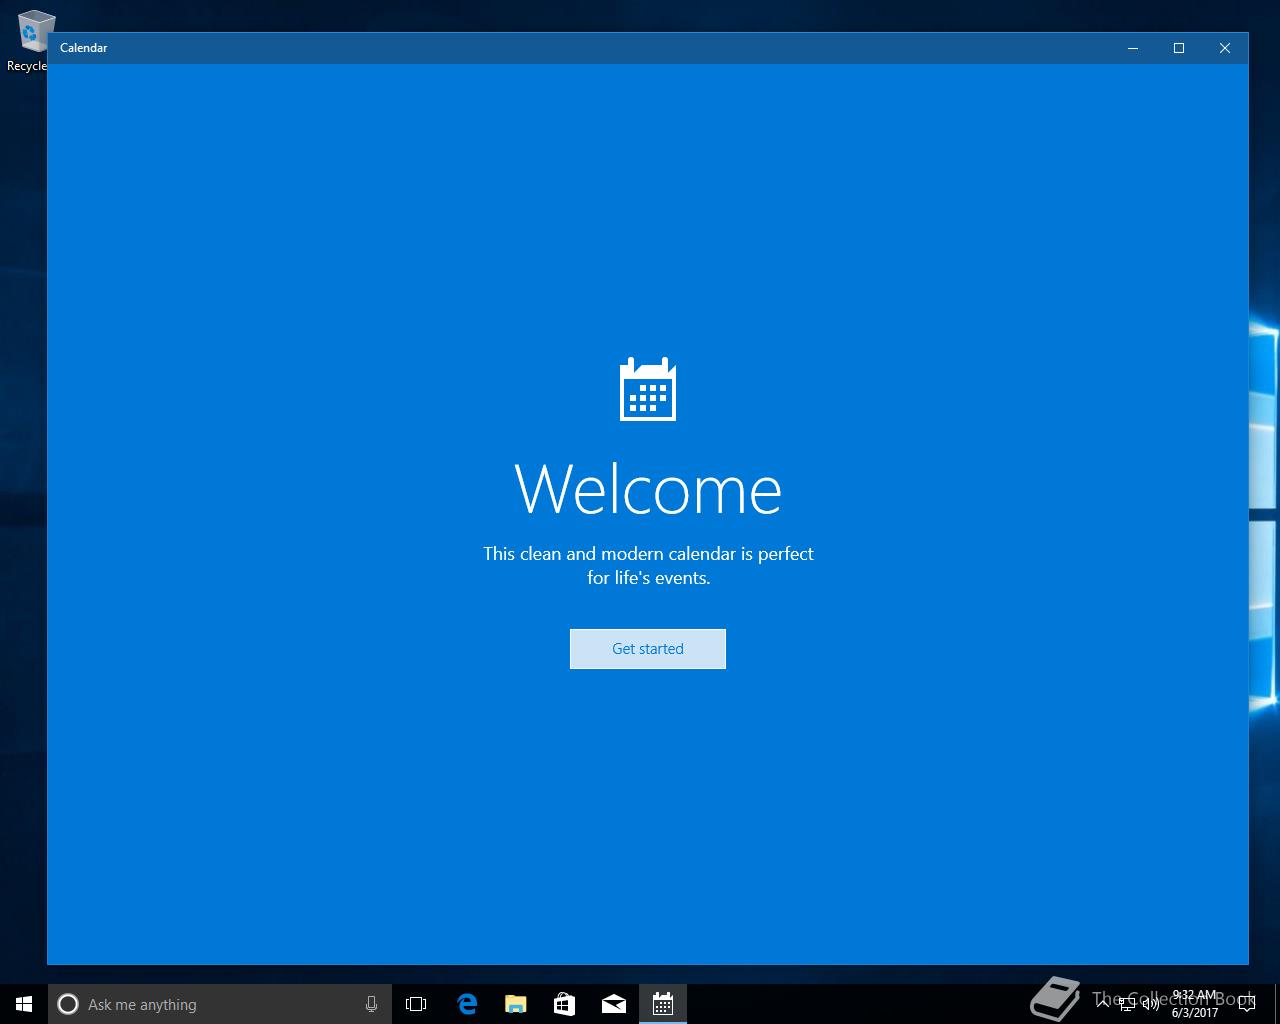This screenshot has height=1024, width=1280.
Task: Activate Cortana microphone icon
Action: click(x=371, y=1004)
